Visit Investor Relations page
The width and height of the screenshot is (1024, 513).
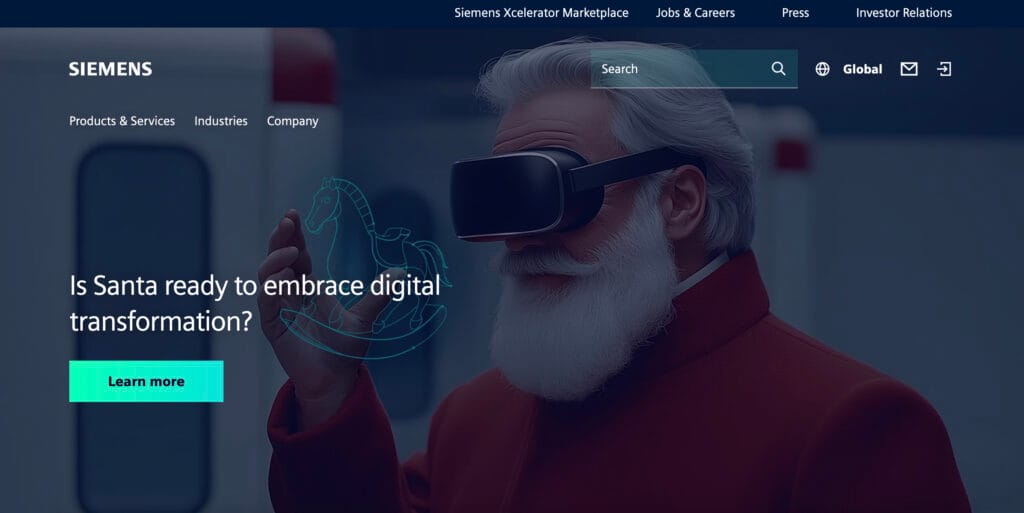point(904,13)
